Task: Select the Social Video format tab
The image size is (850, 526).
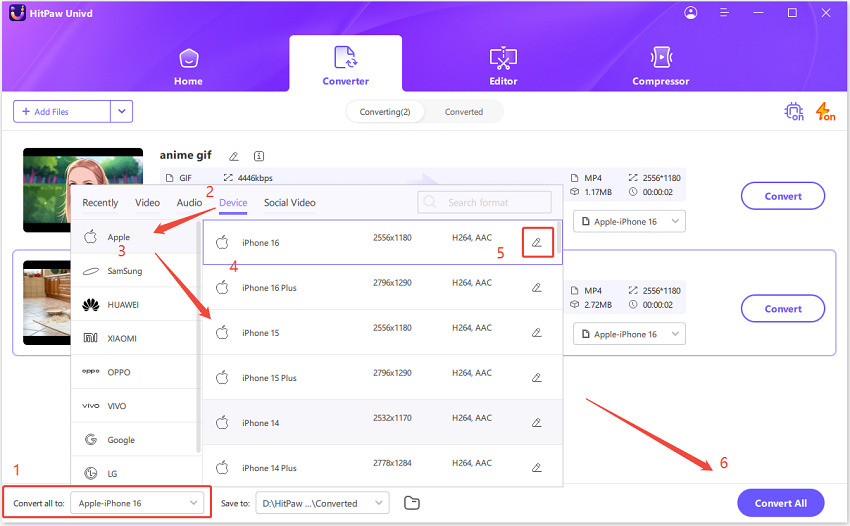Action: [x=289, y=203]
